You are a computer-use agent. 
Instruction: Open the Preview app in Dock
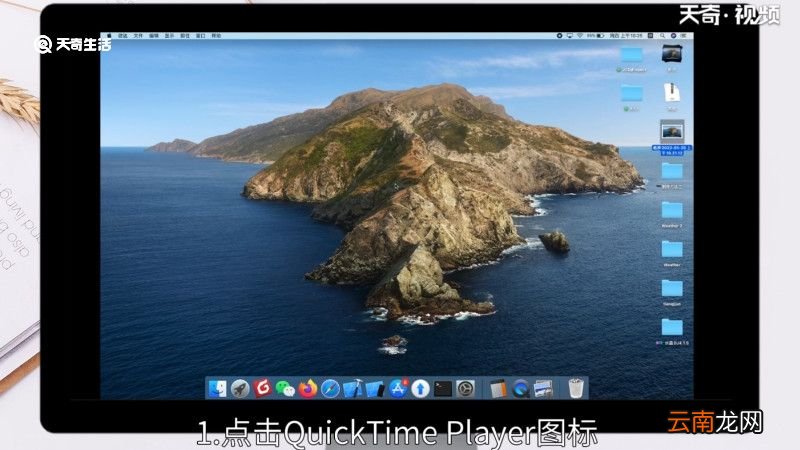click(543, 389)
